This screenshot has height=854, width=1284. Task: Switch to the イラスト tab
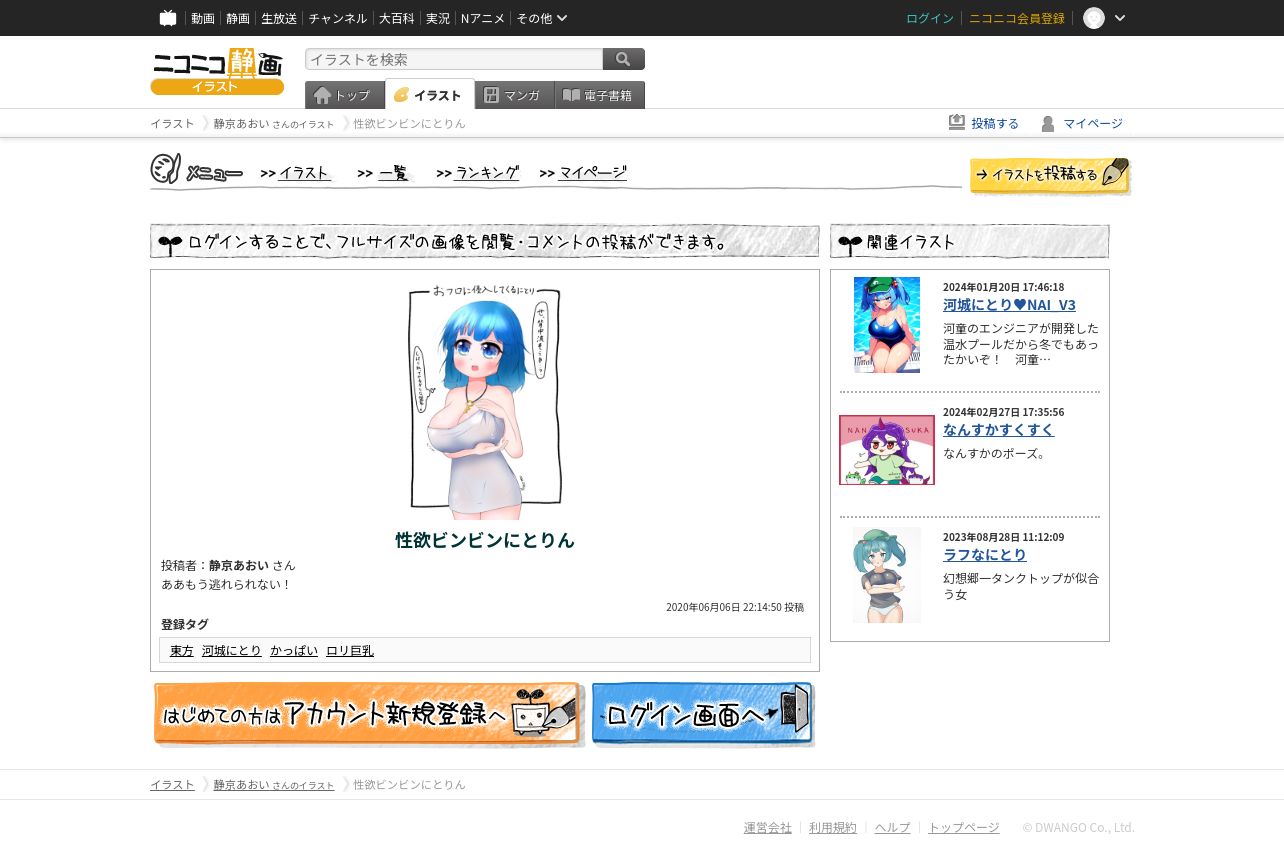click(x=430, y=95)
